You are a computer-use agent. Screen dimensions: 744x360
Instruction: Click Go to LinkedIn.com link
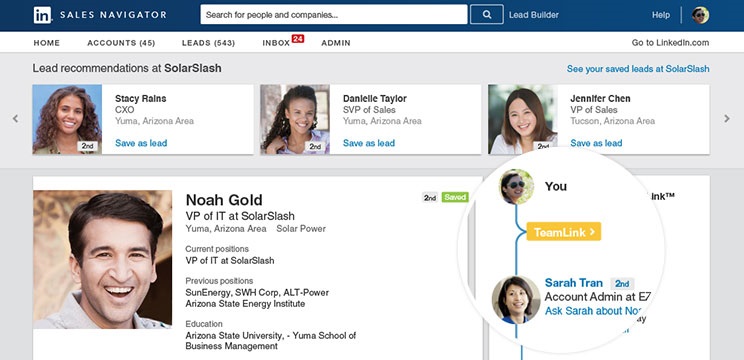(x=670, y=43)
